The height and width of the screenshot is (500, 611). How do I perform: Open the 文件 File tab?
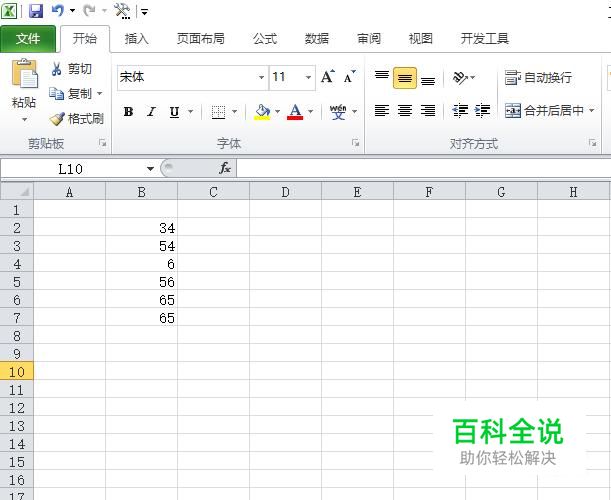point(28,39)
